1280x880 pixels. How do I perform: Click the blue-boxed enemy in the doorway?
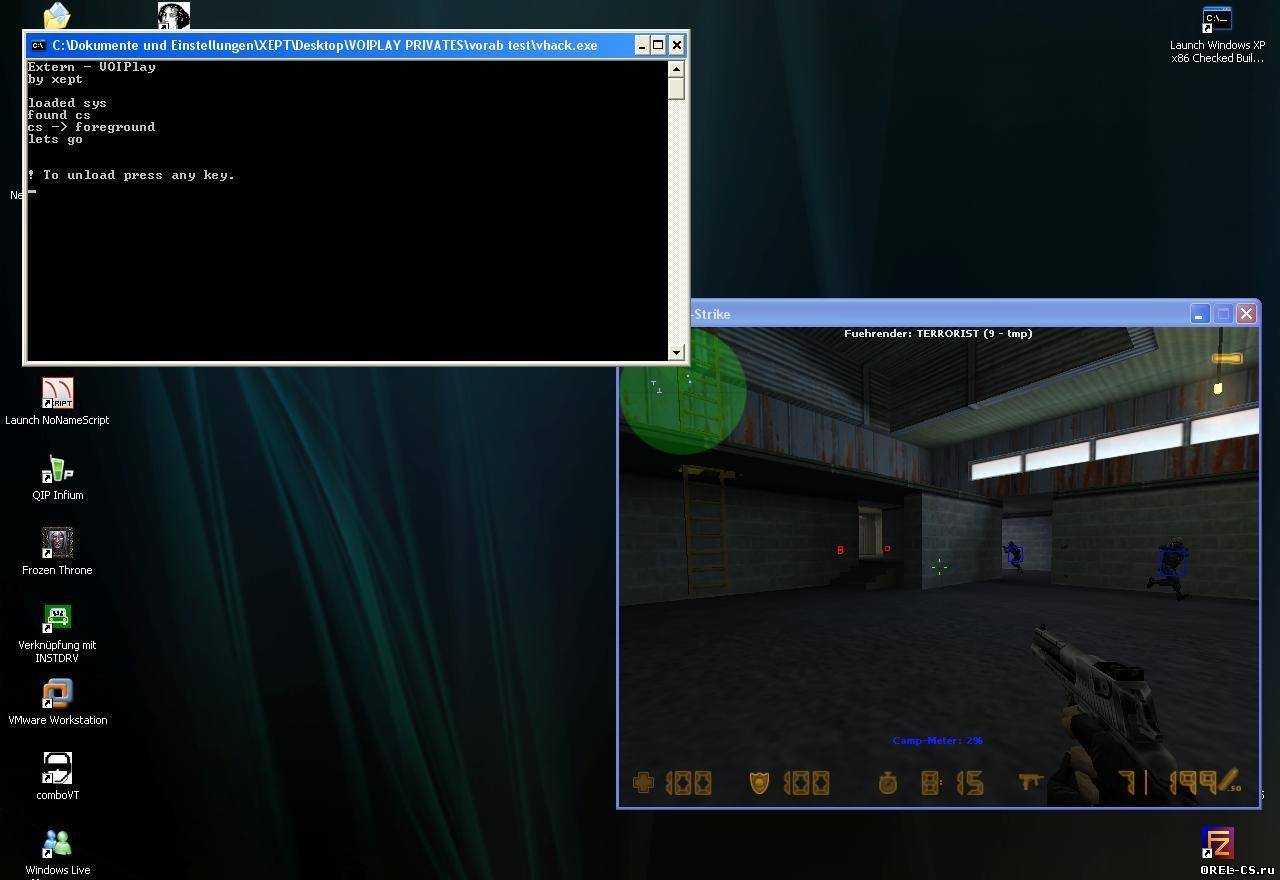pos(1013,554)
